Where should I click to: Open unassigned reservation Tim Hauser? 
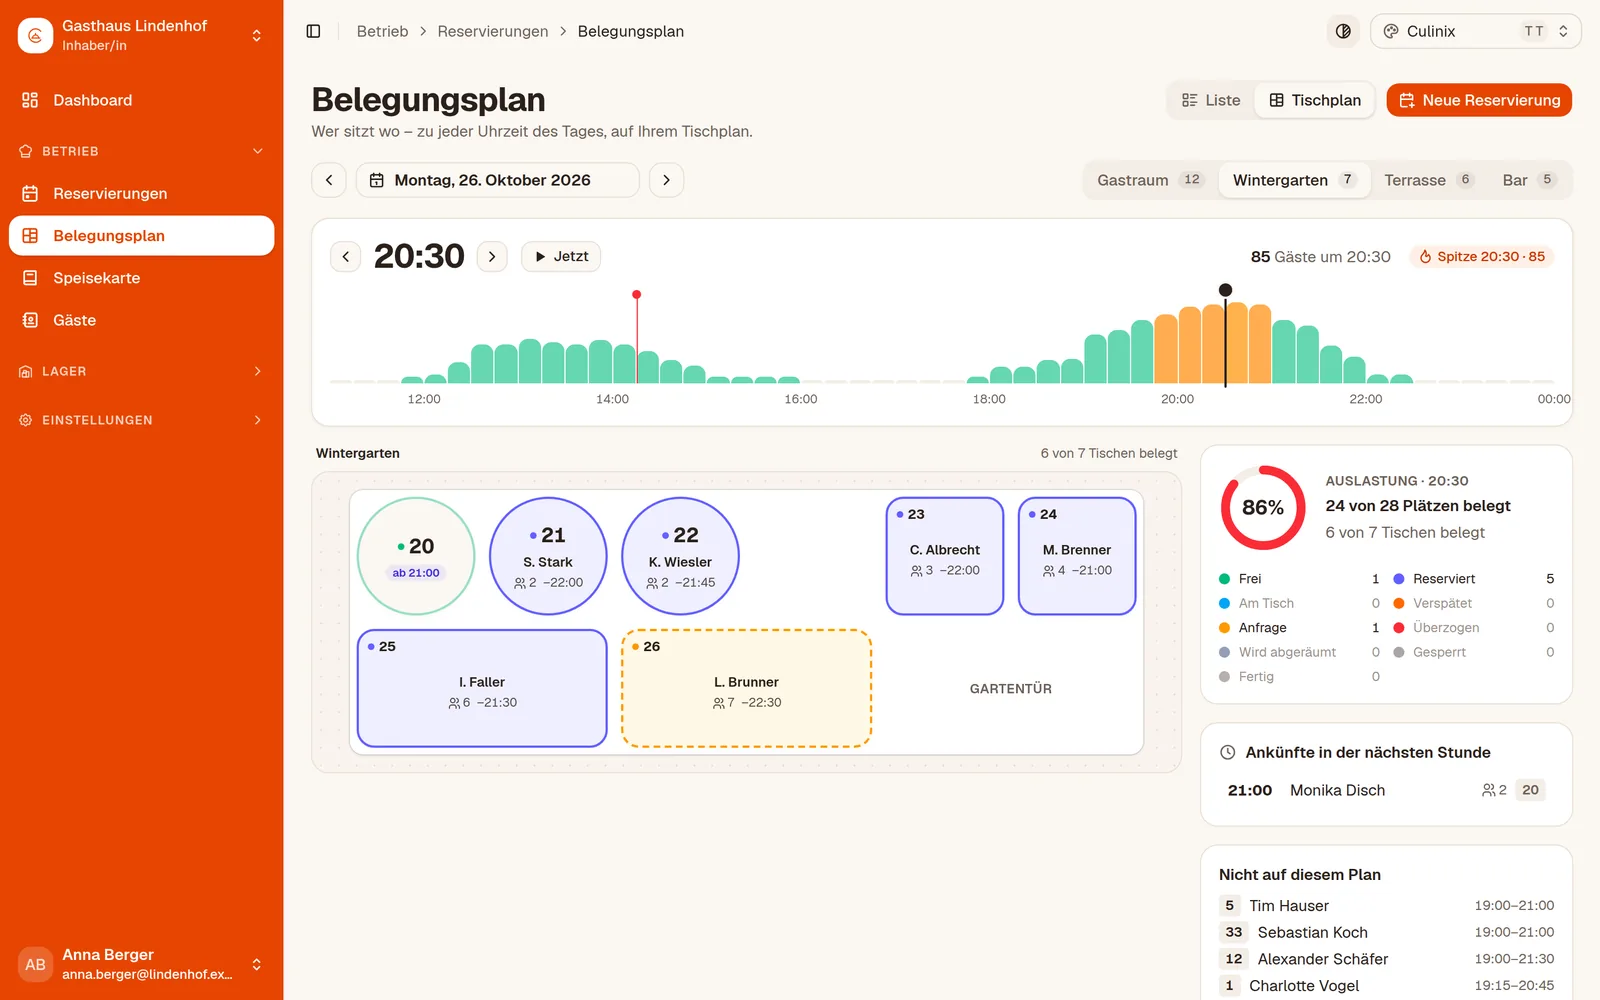pos(1386,905)
